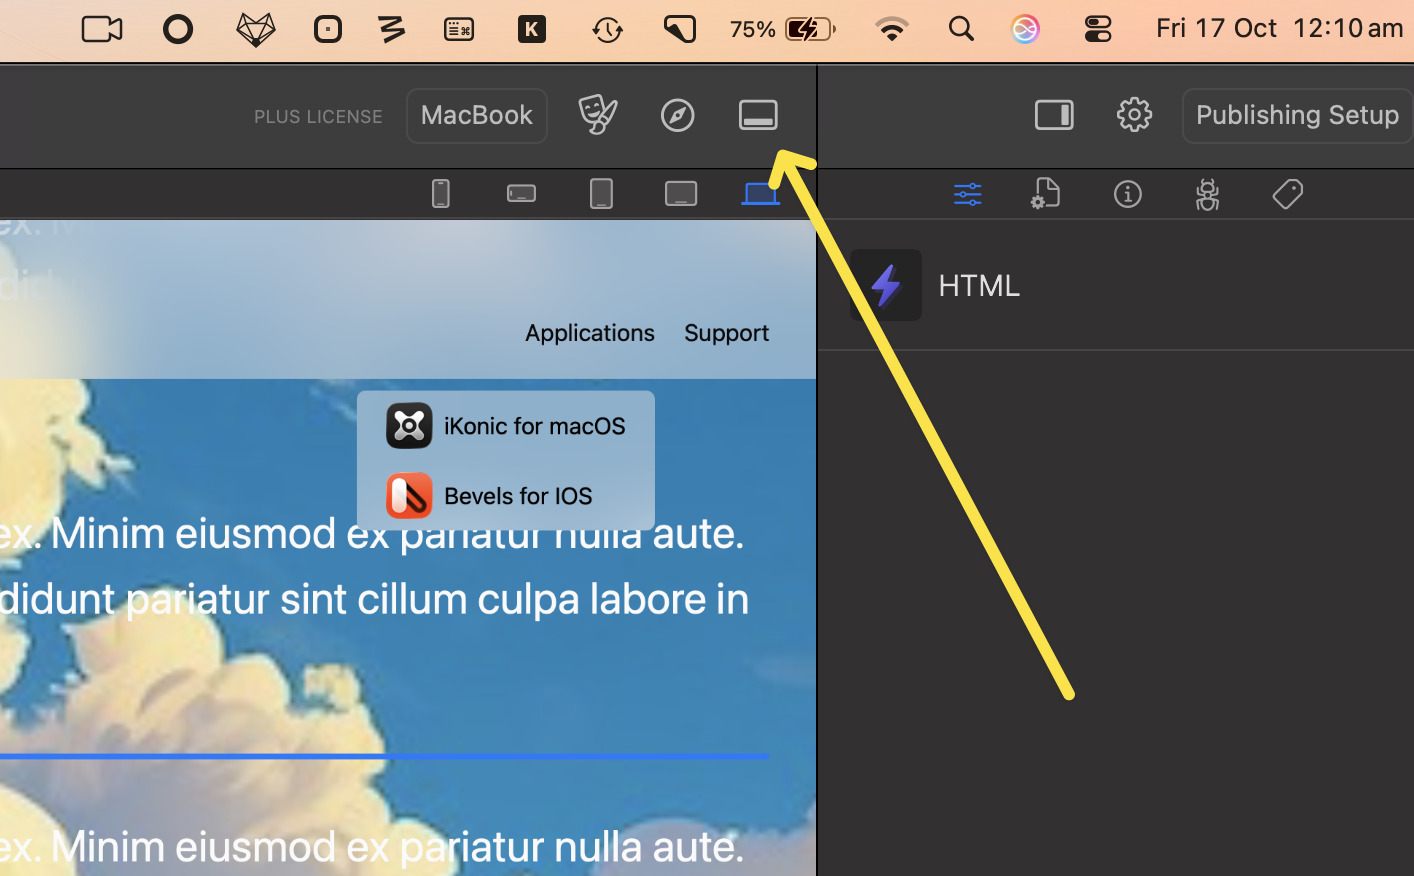Image resolution: width=1414 pixels, height=876 pixels.
Task: Open Time Machine menu bar icon
Action: pos(607,30)
